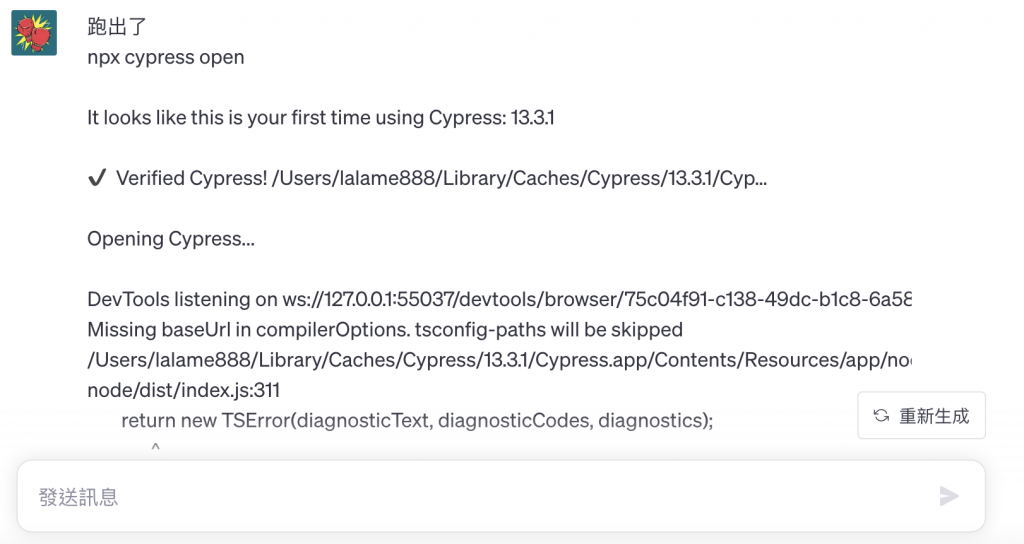
Task: Focus the 發送訊息 message input field
Action: [480, 496]
